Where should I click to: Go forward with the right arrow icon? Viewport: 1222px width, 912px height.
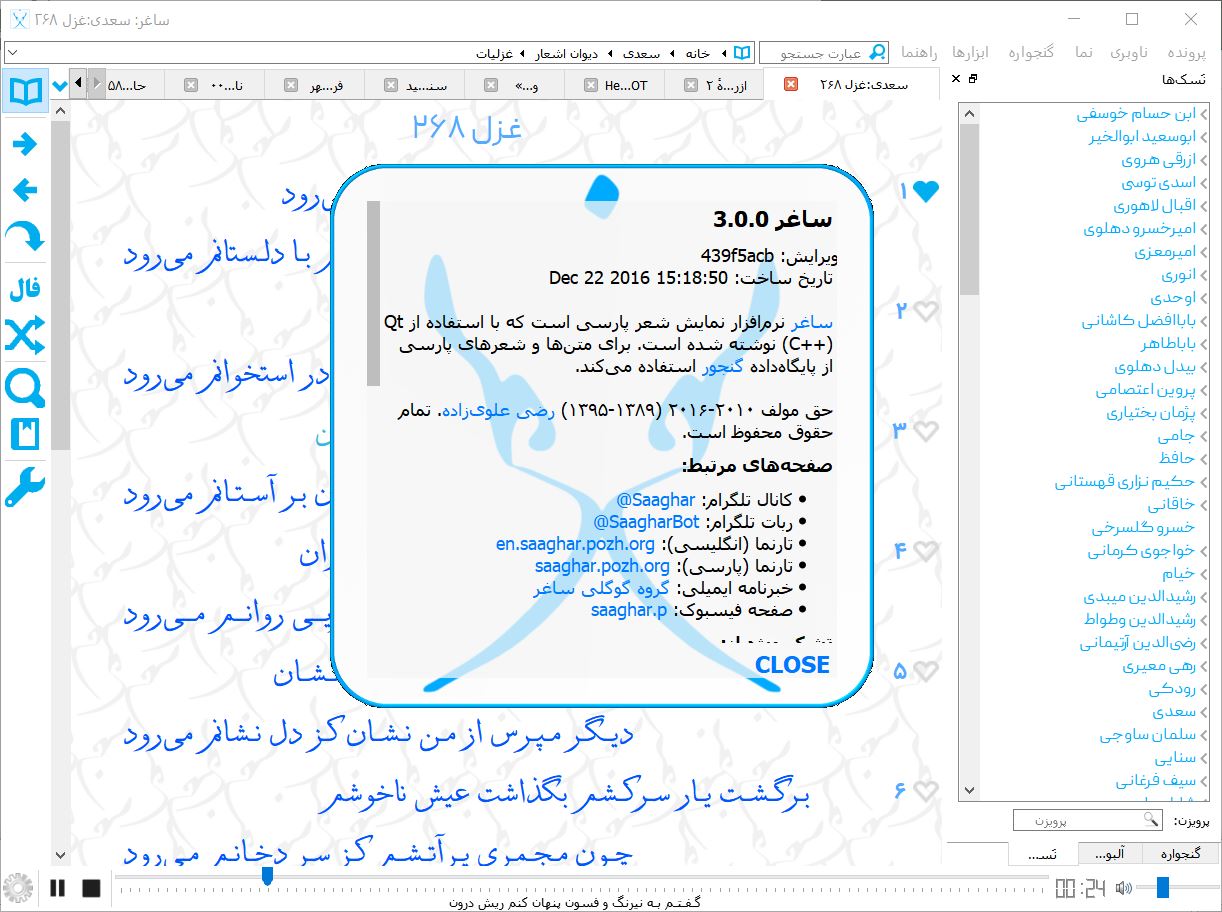click(x=25, y=145)
